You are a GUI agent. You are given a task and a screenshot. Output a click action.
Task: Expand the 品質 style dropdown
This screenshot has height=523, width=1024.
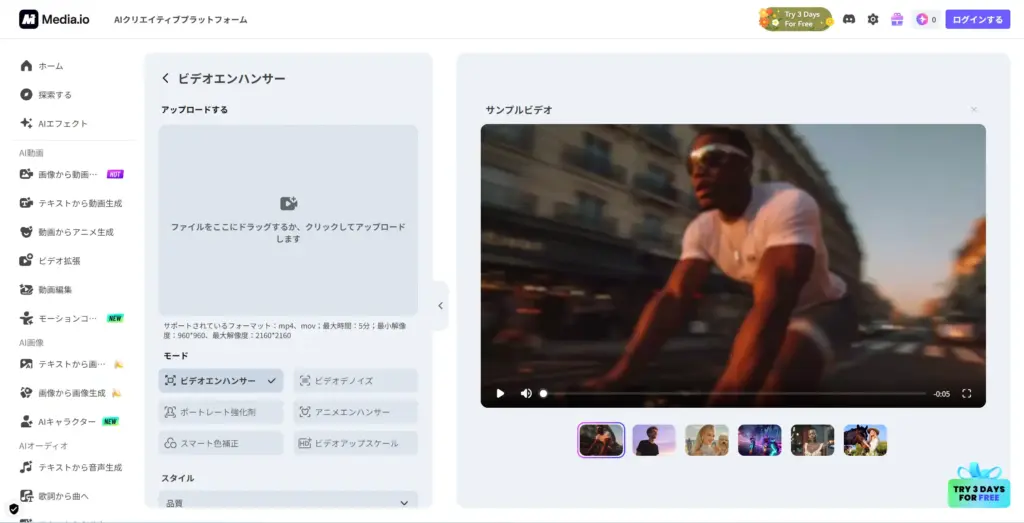(x=288, y=501)
